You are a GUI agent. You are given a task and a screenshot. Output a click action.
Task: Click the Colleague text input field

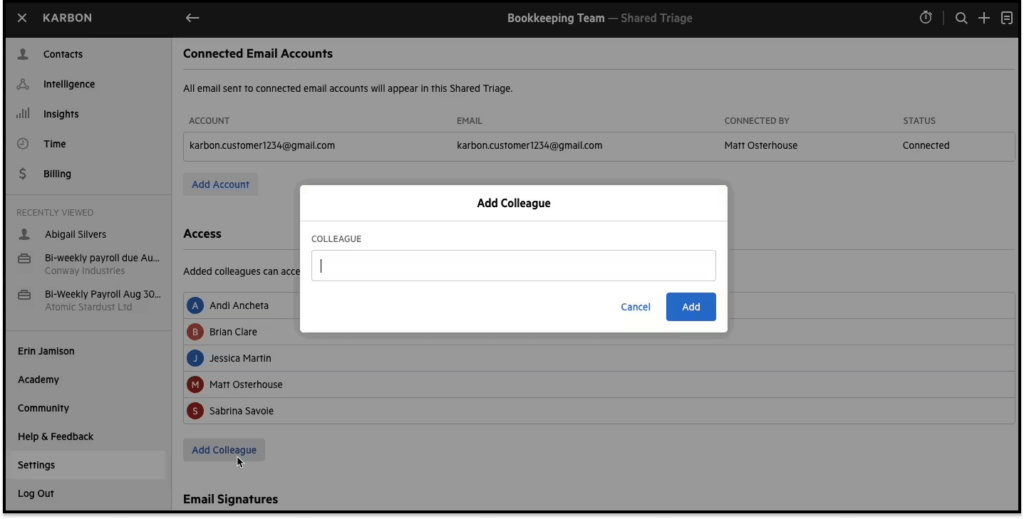513,266
